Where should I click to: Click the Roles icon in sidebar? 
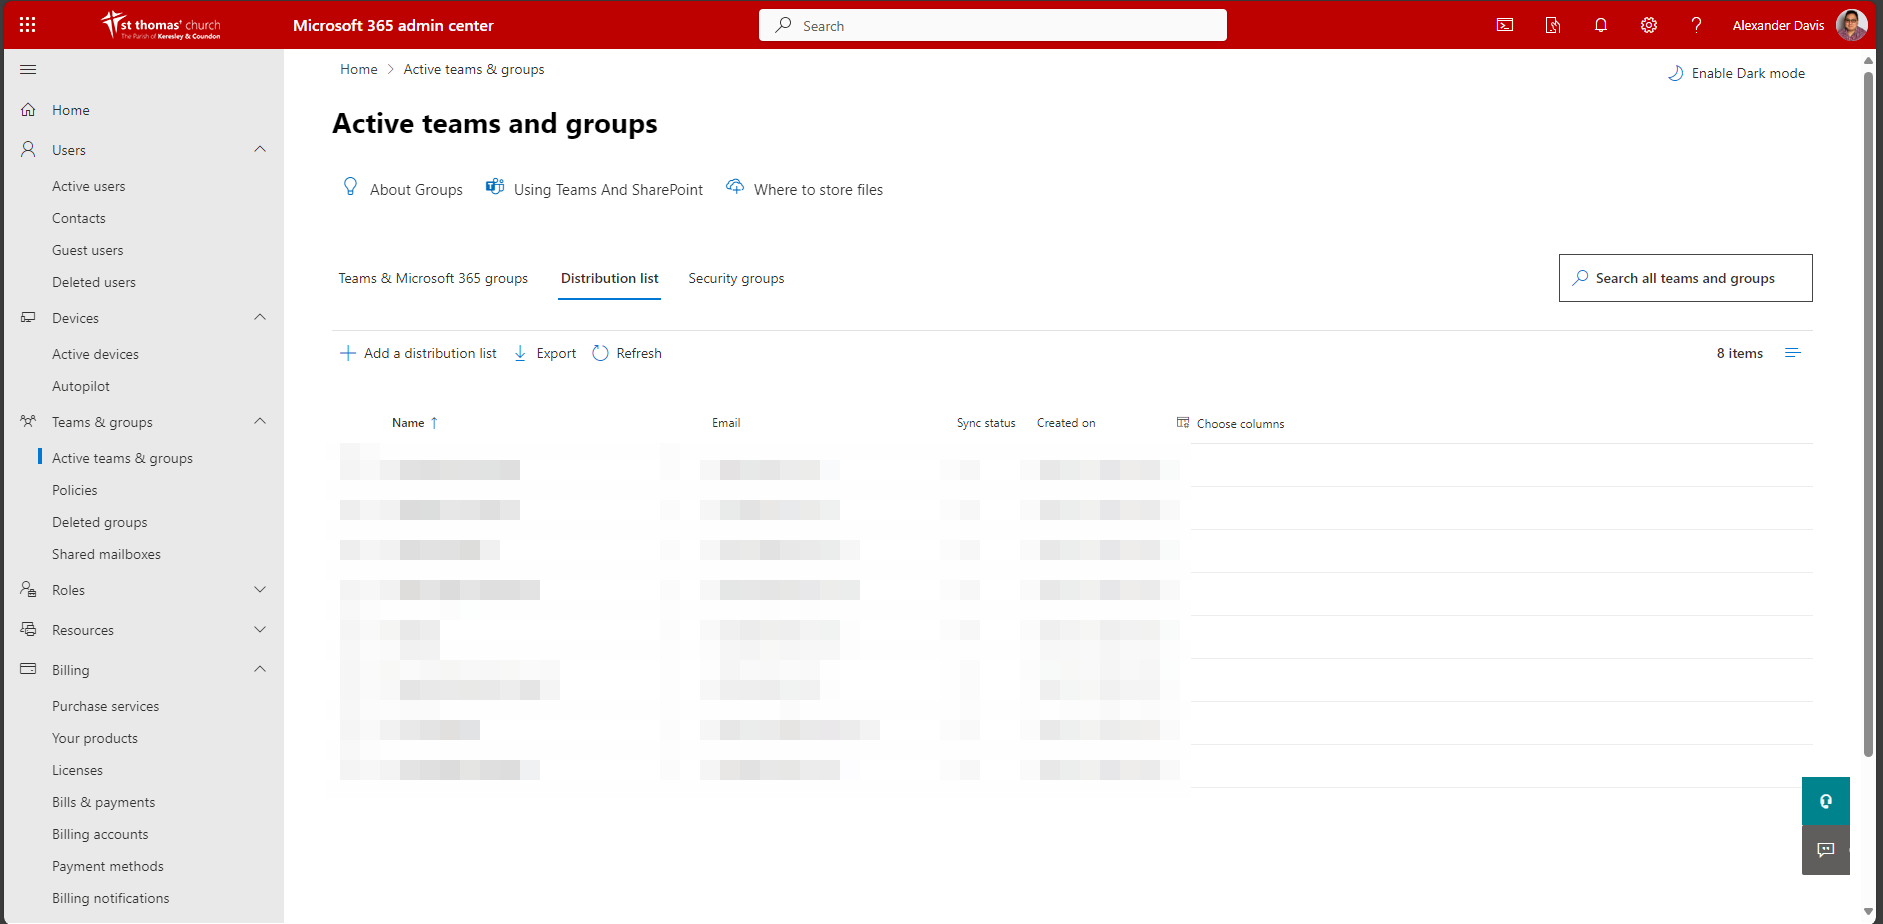tap(28, 590)
